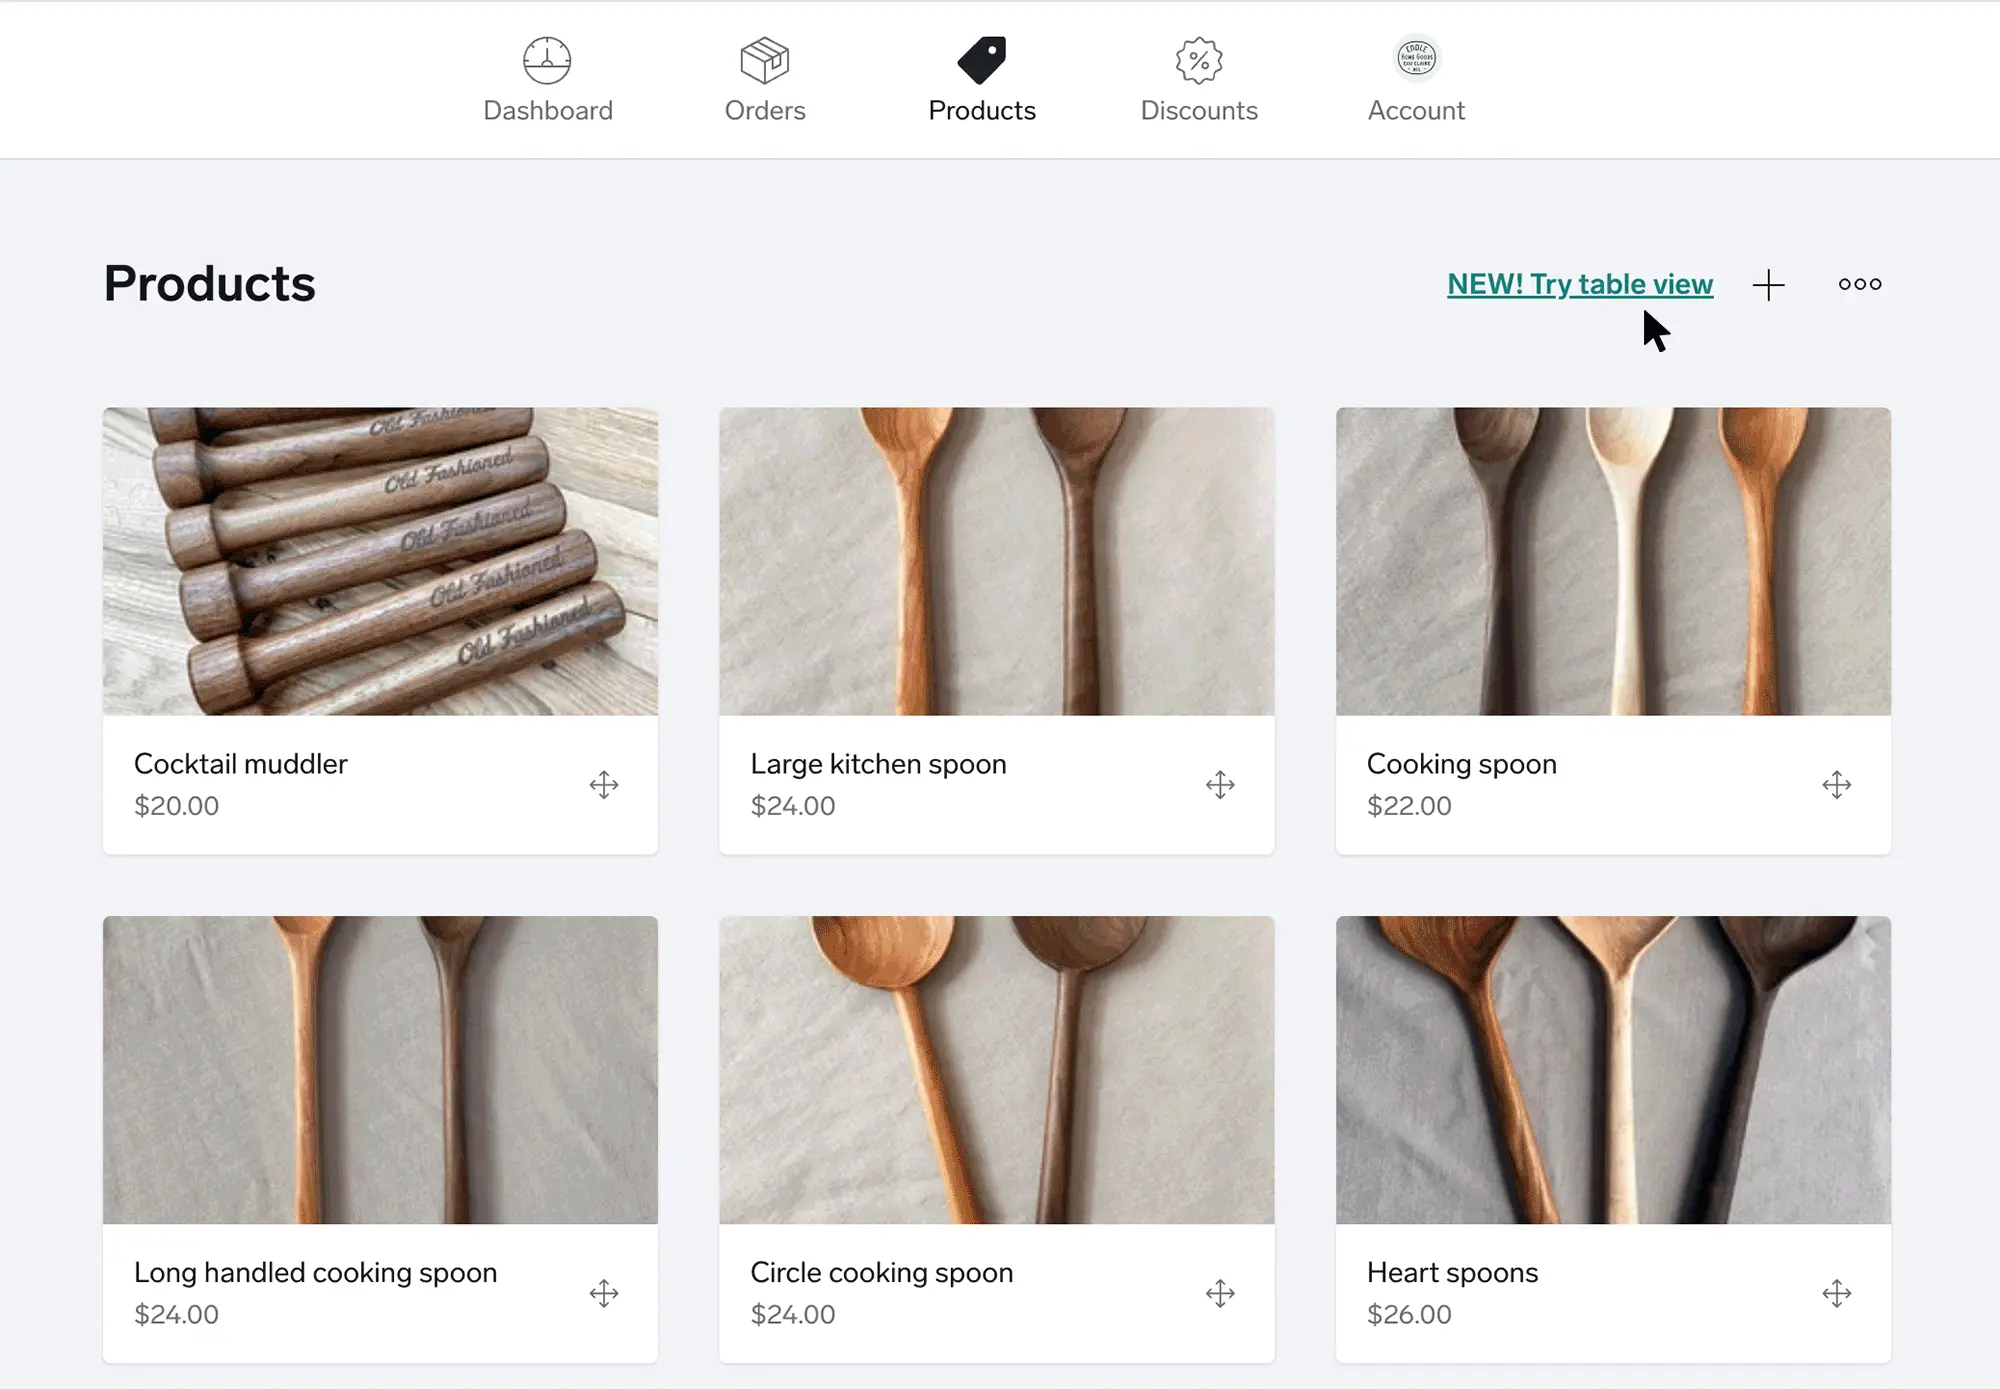The image size is (2000, 1389).
Task: Click the move handle on Heart spoons
Action: point(1836,1293)
